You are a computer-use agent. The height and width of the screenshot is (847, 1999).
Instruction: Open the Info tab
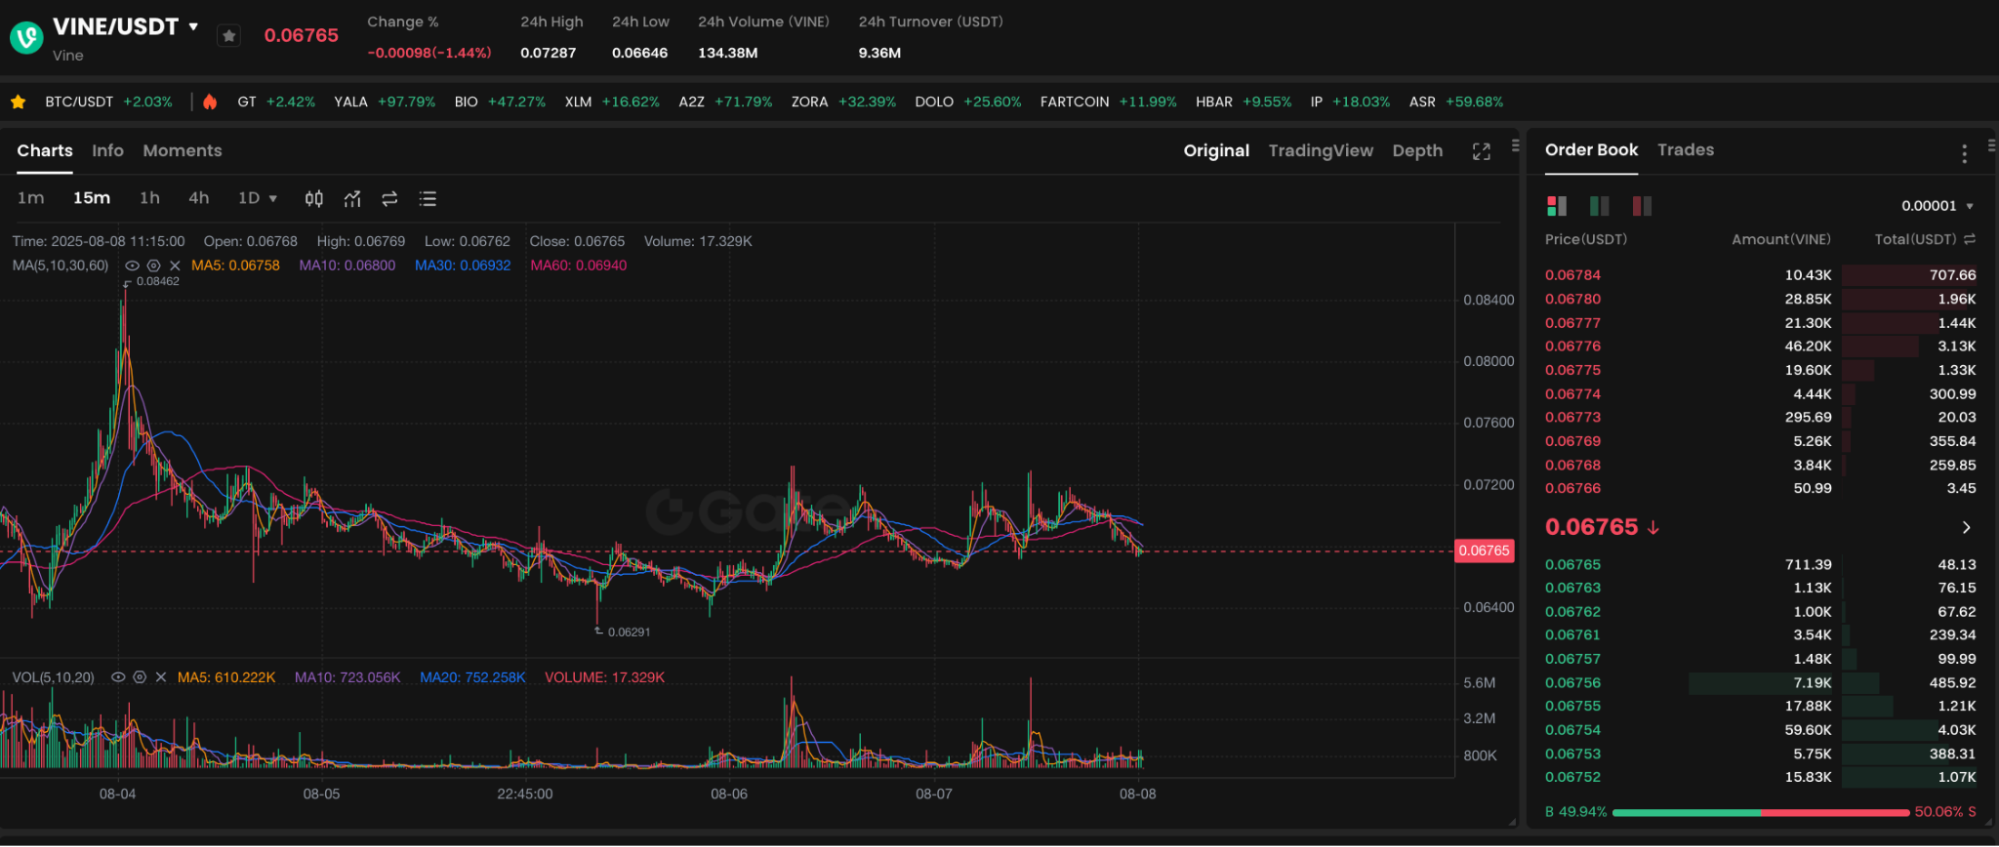(x=108, y=151)
